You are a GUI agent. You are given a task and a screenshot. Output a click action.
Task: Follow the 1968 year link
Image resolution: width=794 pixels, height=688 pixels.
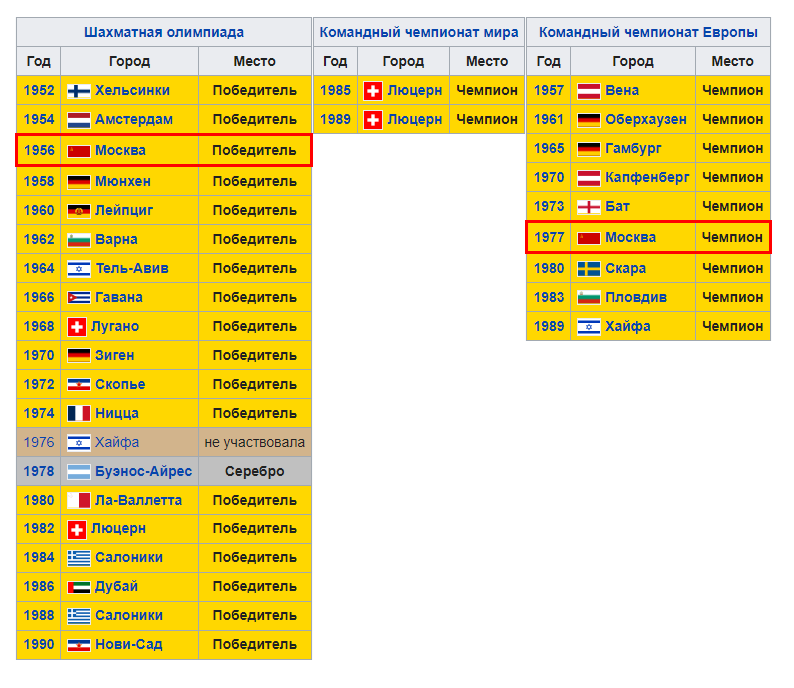tap(39, 327)
